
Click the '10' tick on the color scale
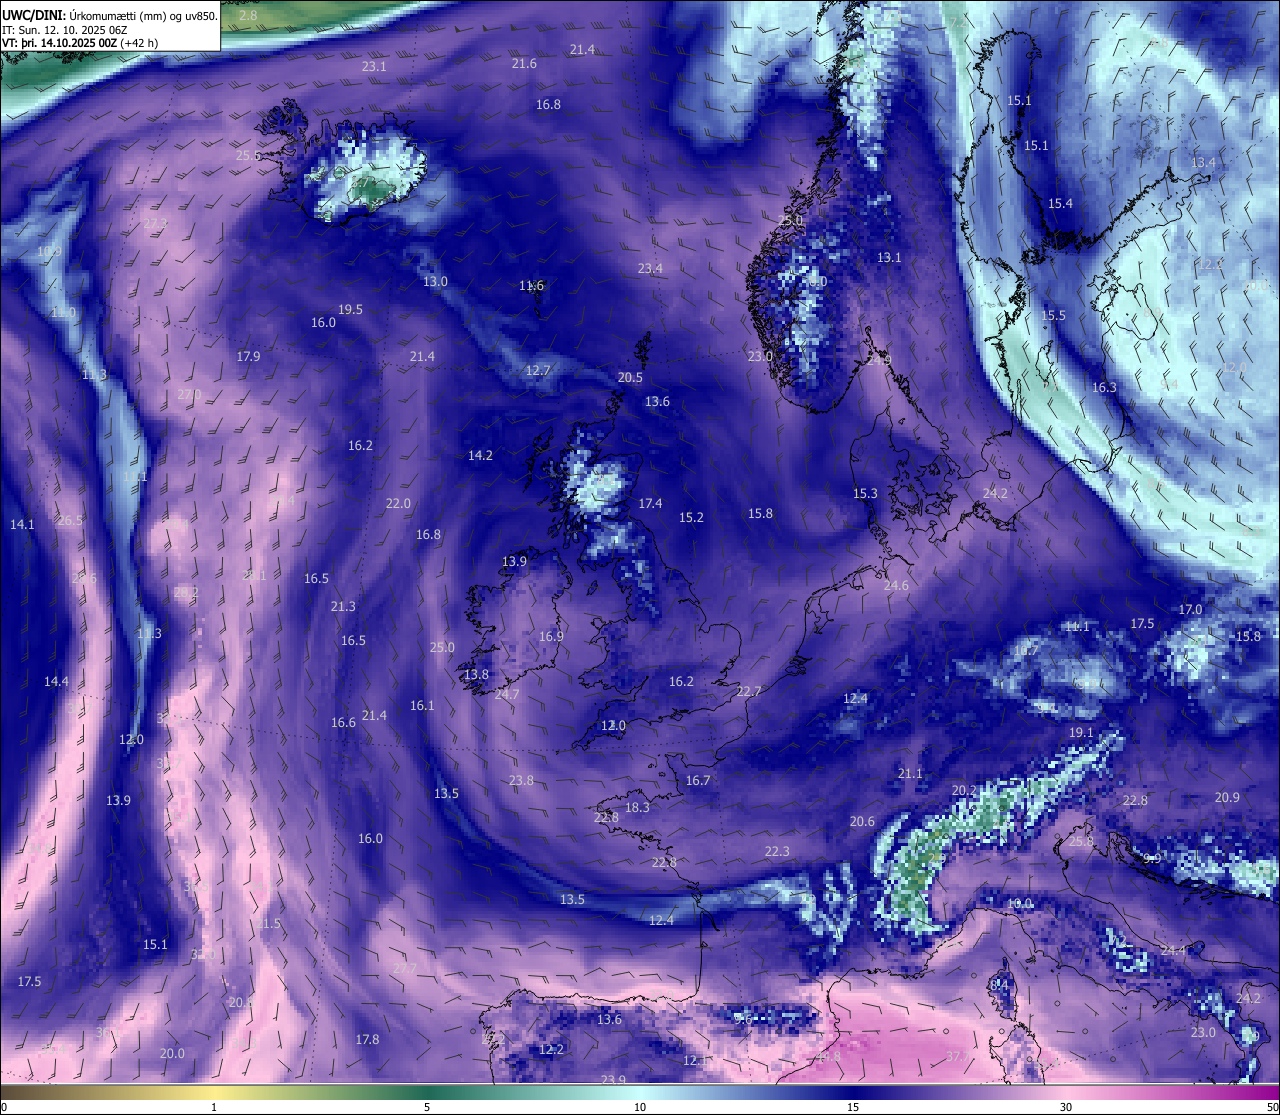[640, 1107]
